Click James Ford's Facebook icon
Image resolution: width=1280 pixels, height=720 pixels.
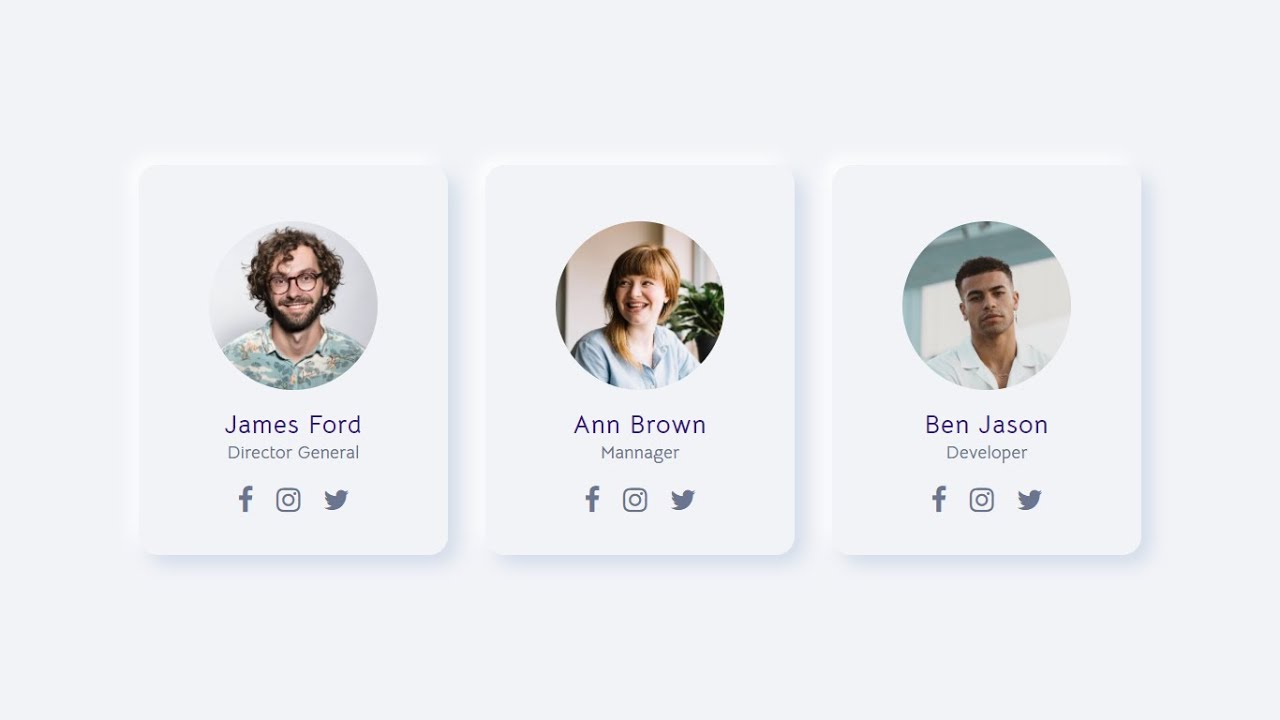point(245,499)
